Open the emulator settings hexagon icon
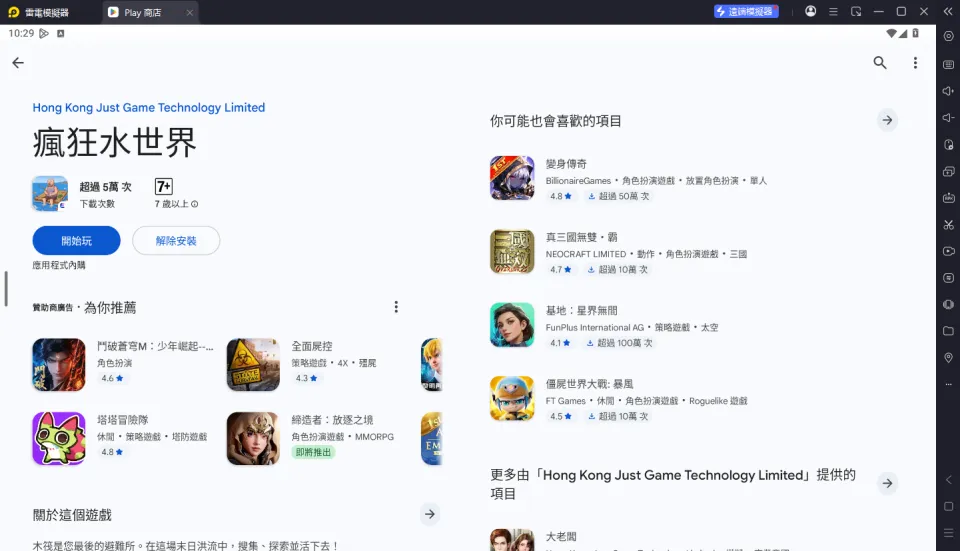960x551 pixels. (948, 36)
